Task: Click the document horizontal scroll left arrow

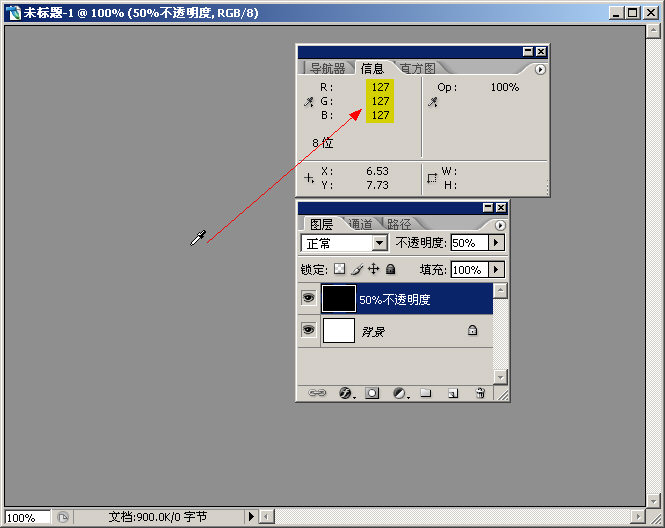Action: pyautogui.click(x=267, y=517)
